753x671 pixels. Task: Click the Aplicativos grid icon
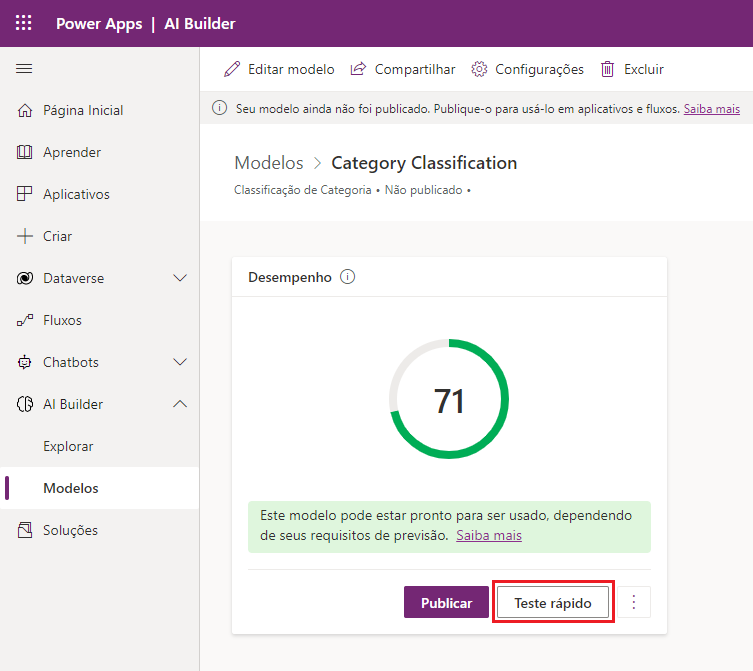(24, 194)
